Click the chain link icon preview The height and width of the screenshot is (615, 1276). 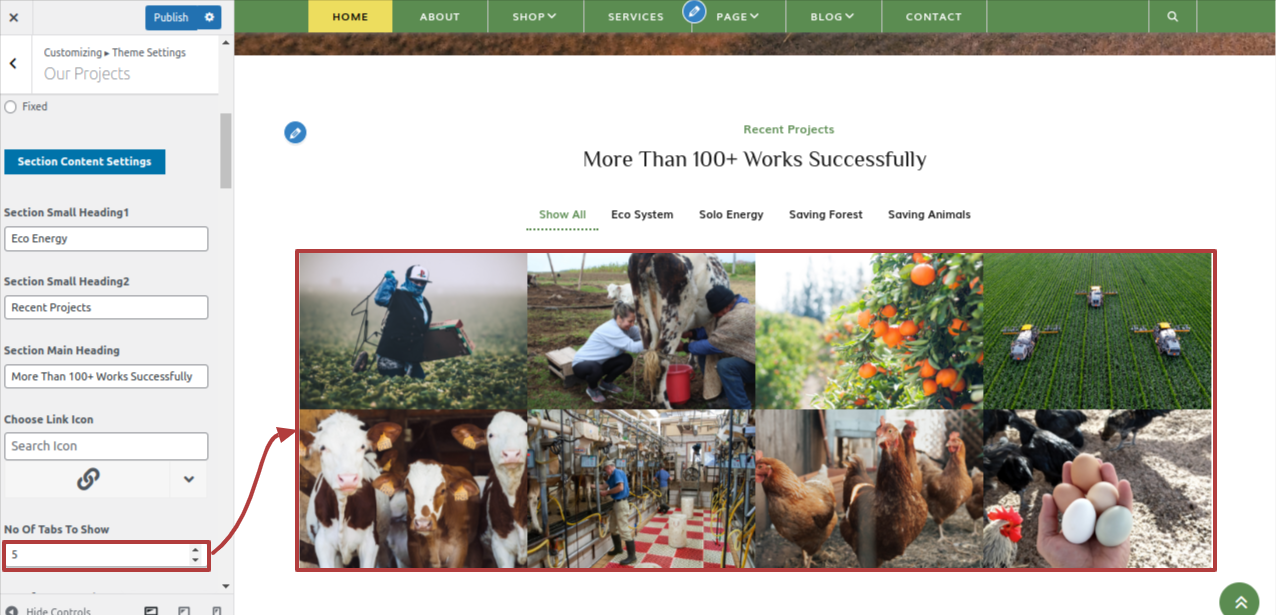coord(88,479)
